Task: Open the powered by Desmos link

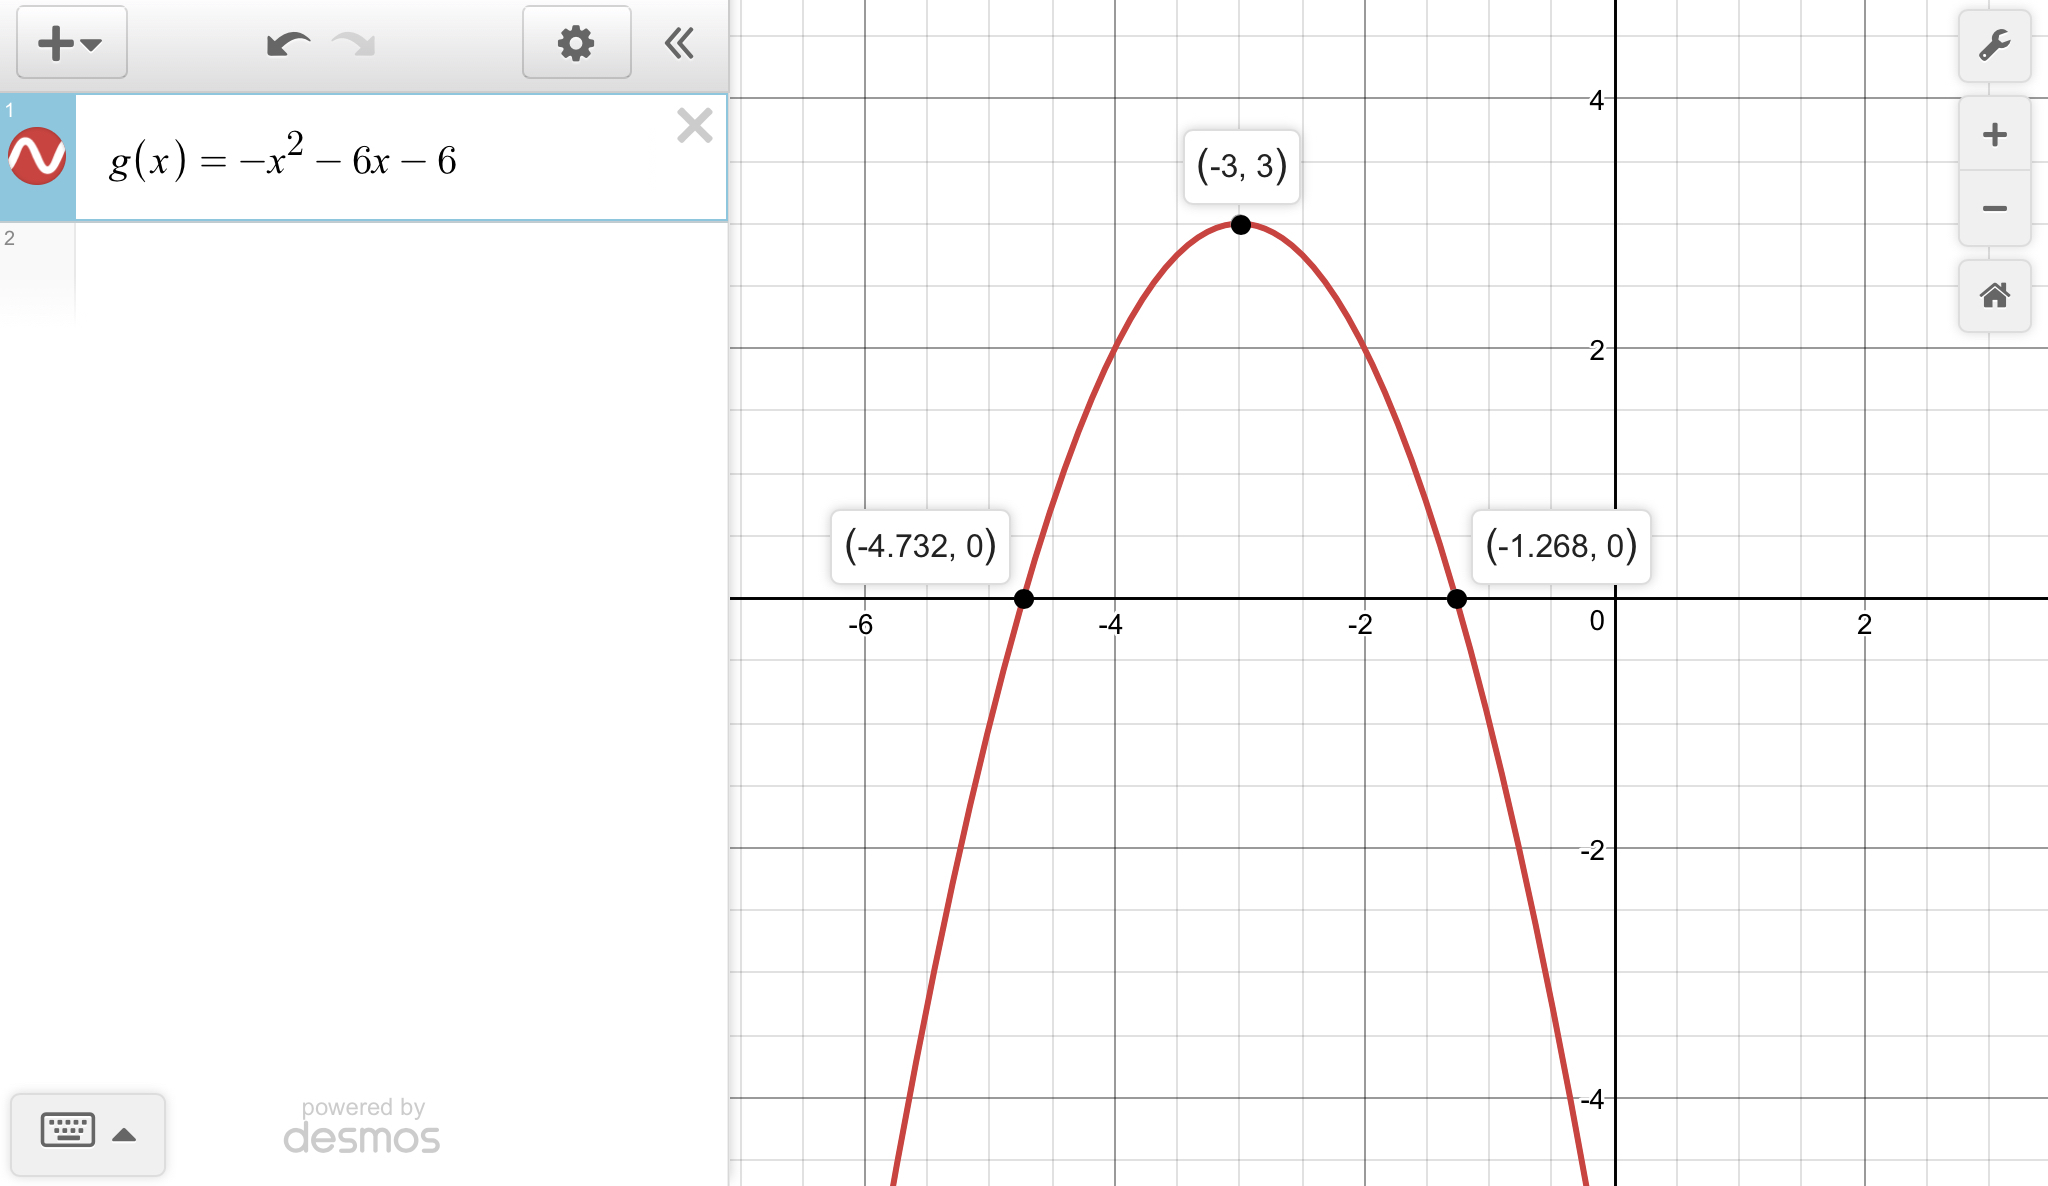Action: (x=362, y=1127)
